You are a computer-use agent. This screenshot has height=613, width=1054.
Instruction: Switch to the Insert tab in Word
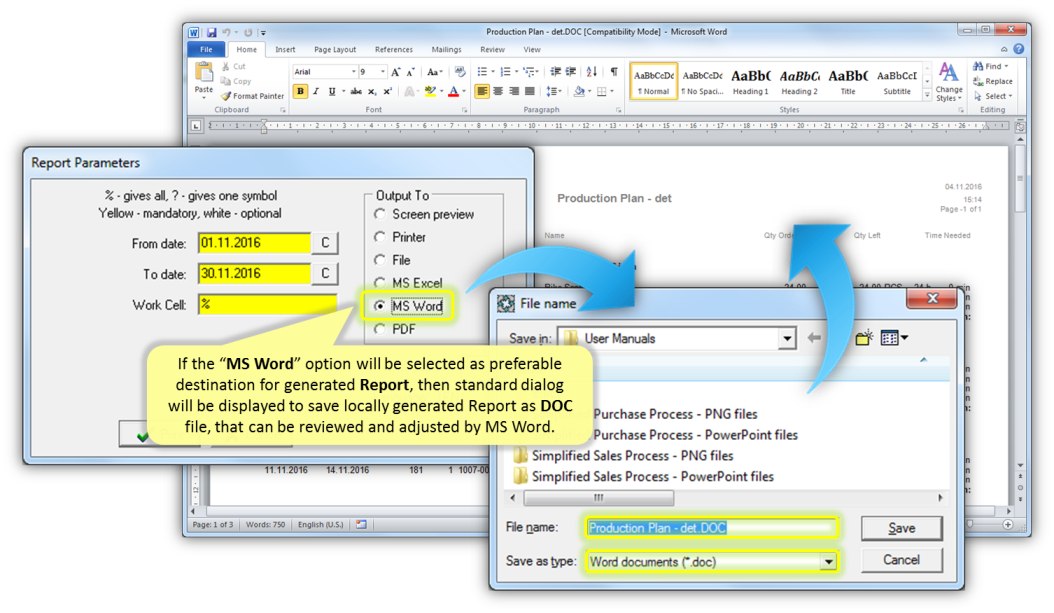click(285, 49)
